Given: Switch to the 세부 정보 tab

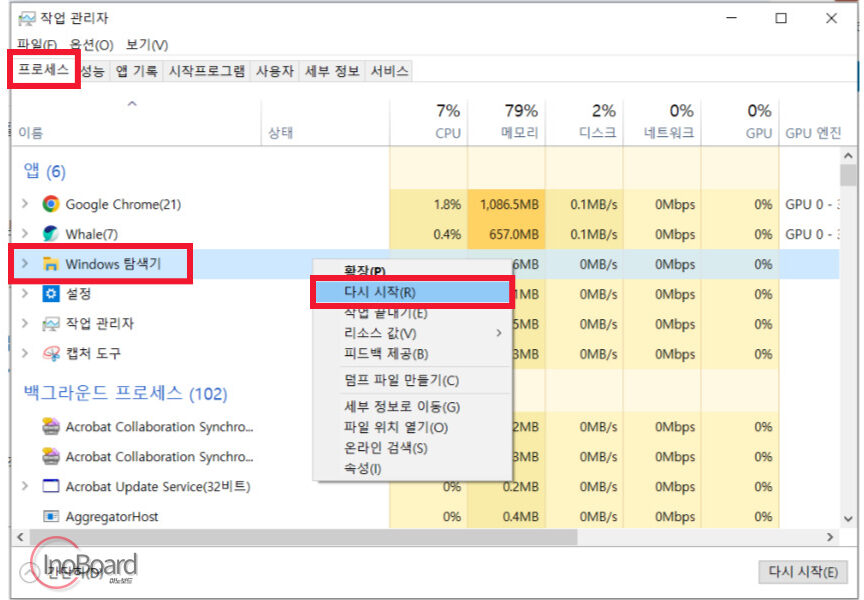Looking at the screenshot, I should [332, 71].
